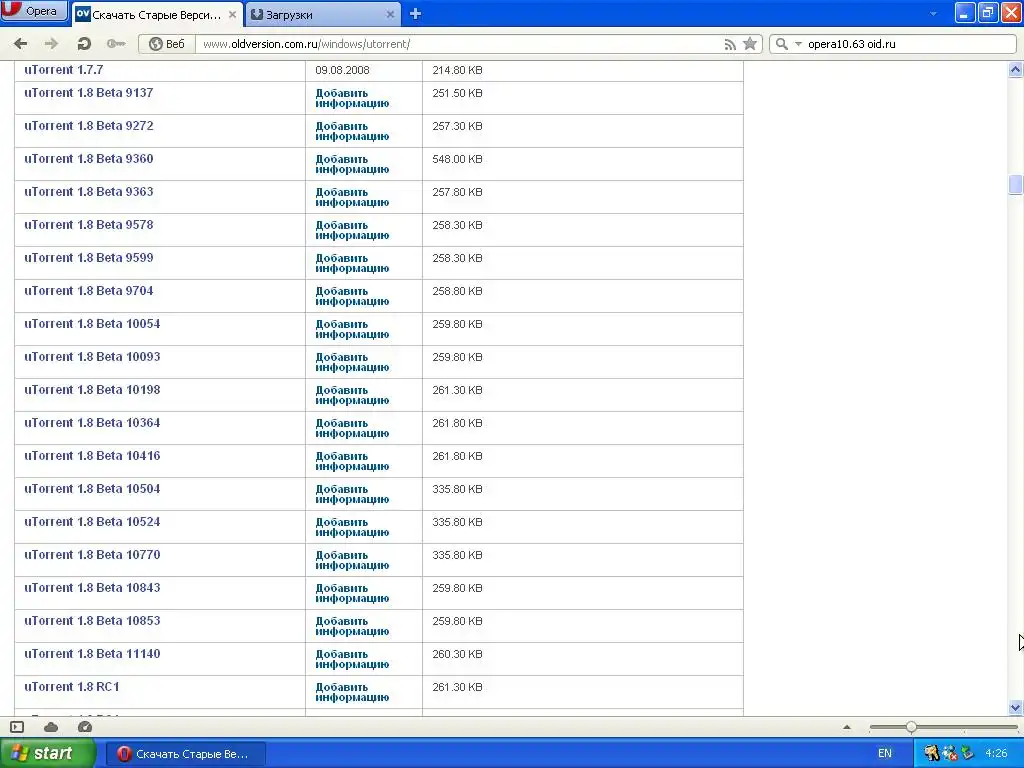The width and height of the screenshot is (1024, 768).
Task: Open the zoom options arrow near slider
Action: pyautogui.click(x=847, y=727)
